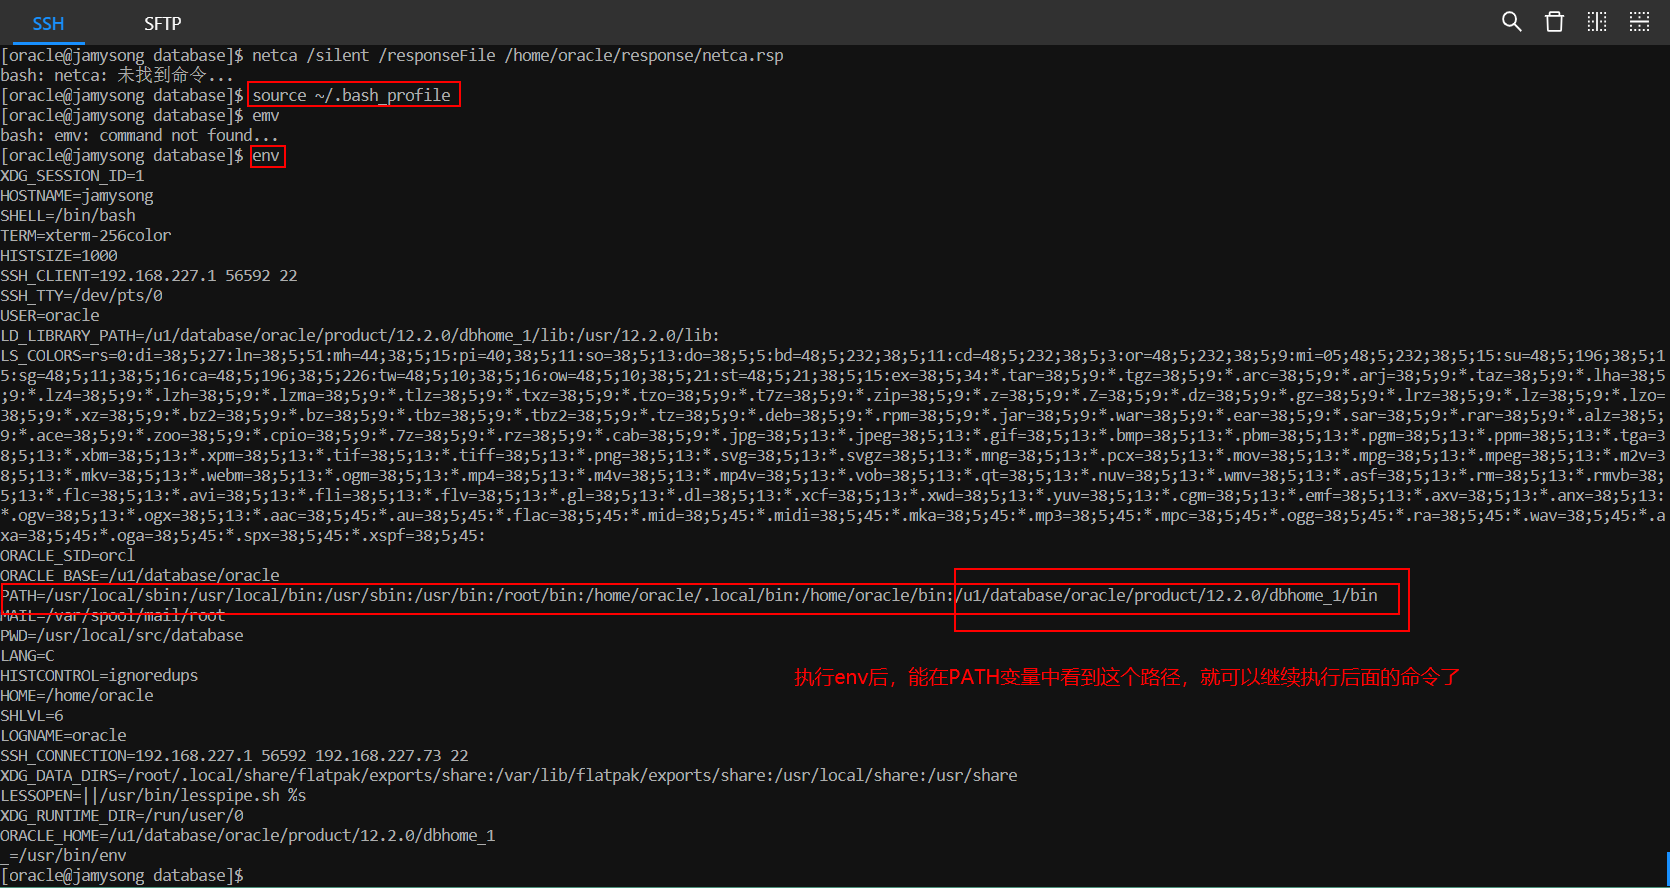Click the 'source ~/.bash_profile' command
Viewport: 1670px width, 891px height.
(351, 96)
